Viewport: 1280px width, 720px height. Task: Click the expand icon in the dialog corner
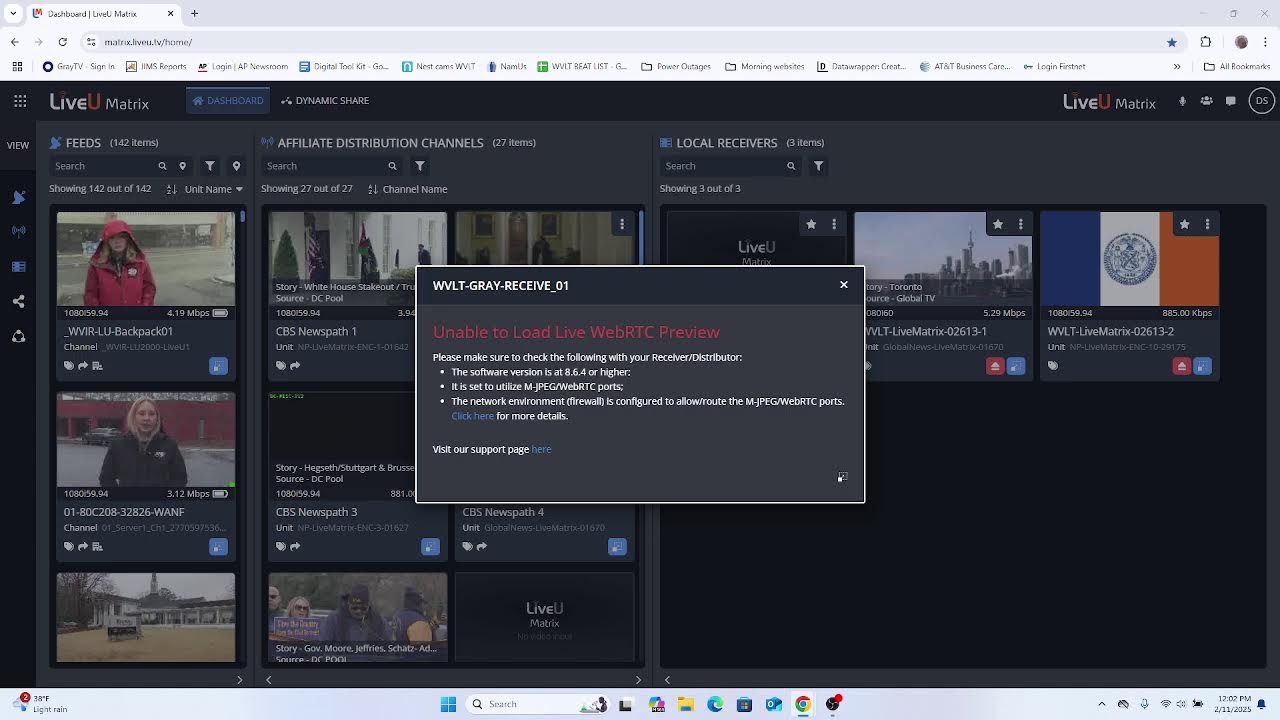[842, 478]
